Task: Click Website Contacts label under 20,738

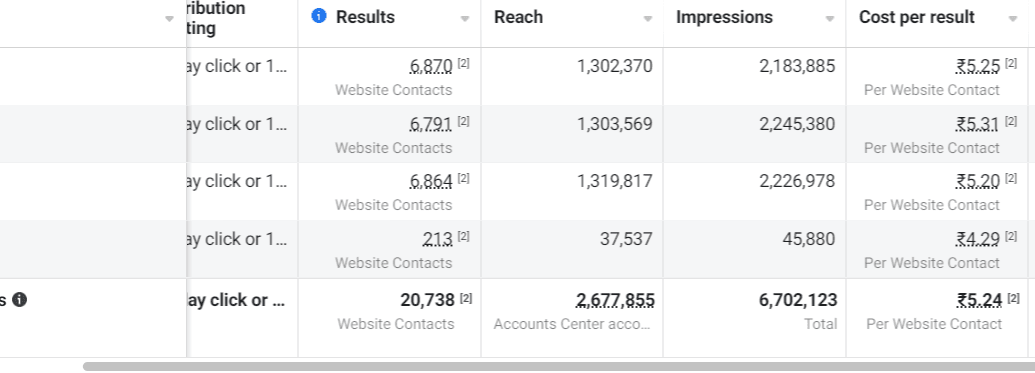Action: (x=395, y=324)
